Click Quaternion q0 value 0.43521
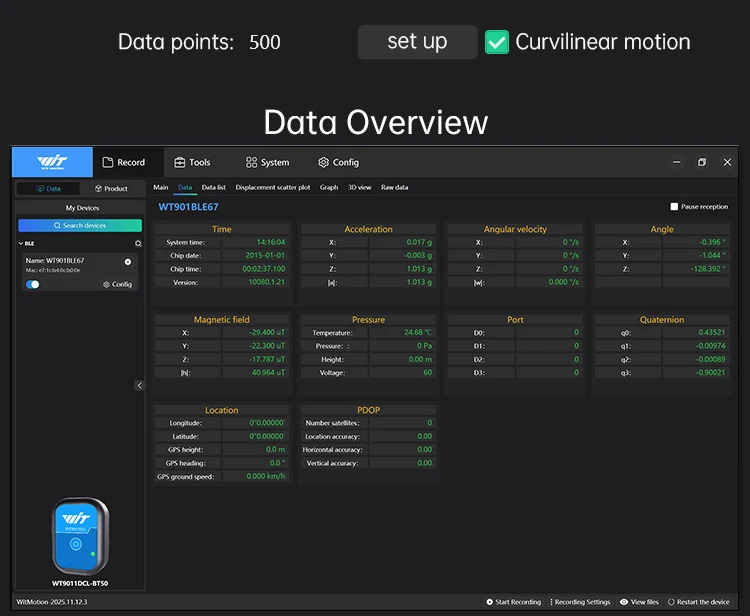The height and width of the screenshot is (616, 750). (711, 332)
